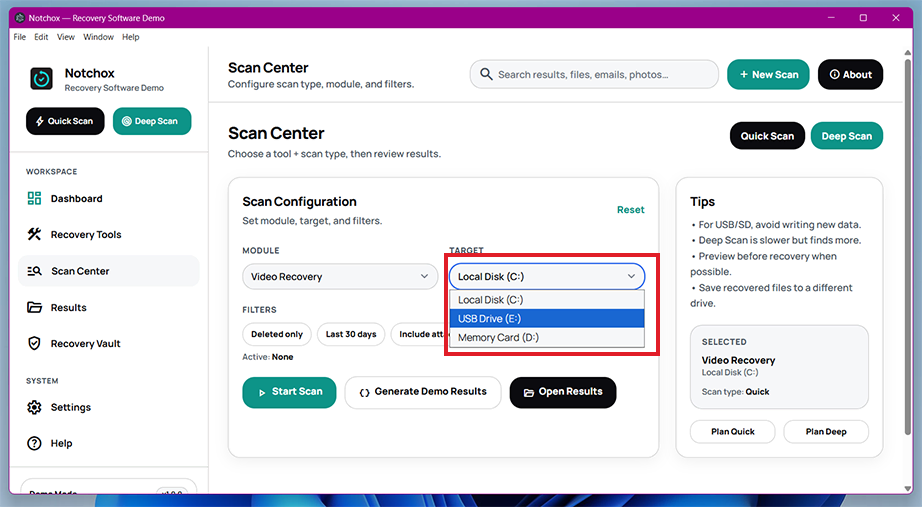Click the scrollbar down arrow

[x=907, y=489]
